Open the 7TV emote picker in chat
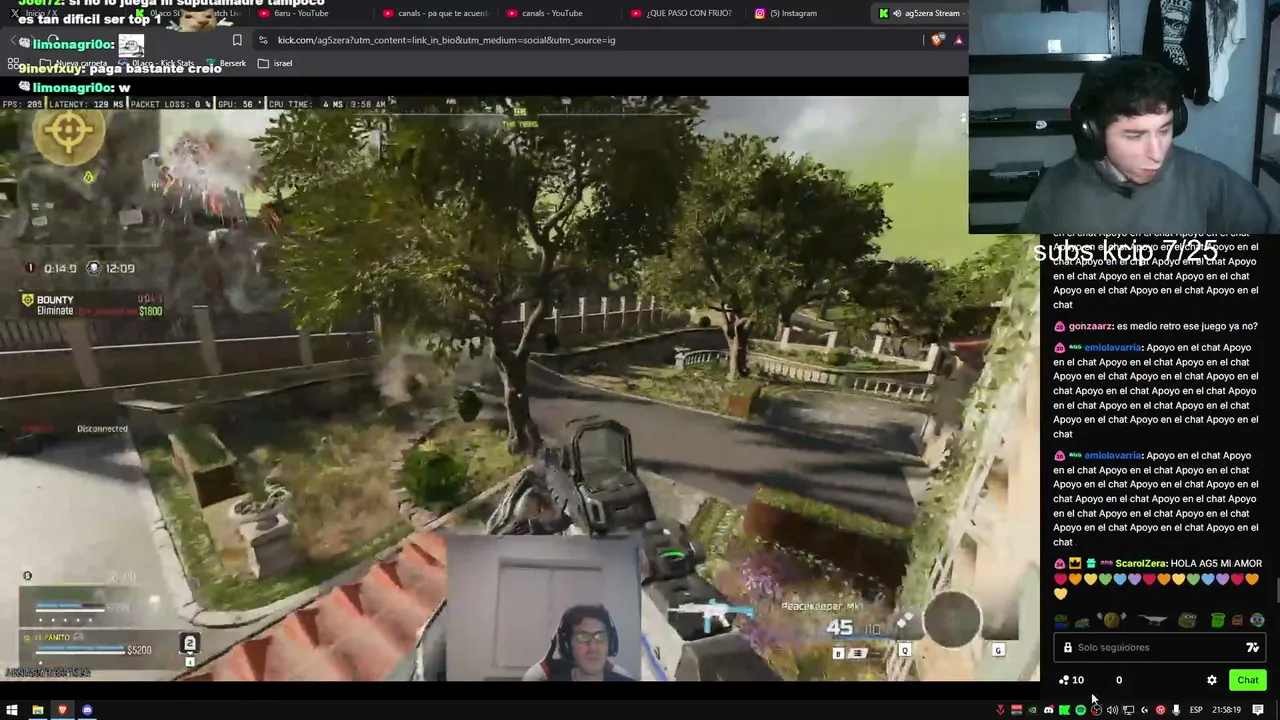The height and width of the screenshot is (720, 1280). (x=1252, y=647)
